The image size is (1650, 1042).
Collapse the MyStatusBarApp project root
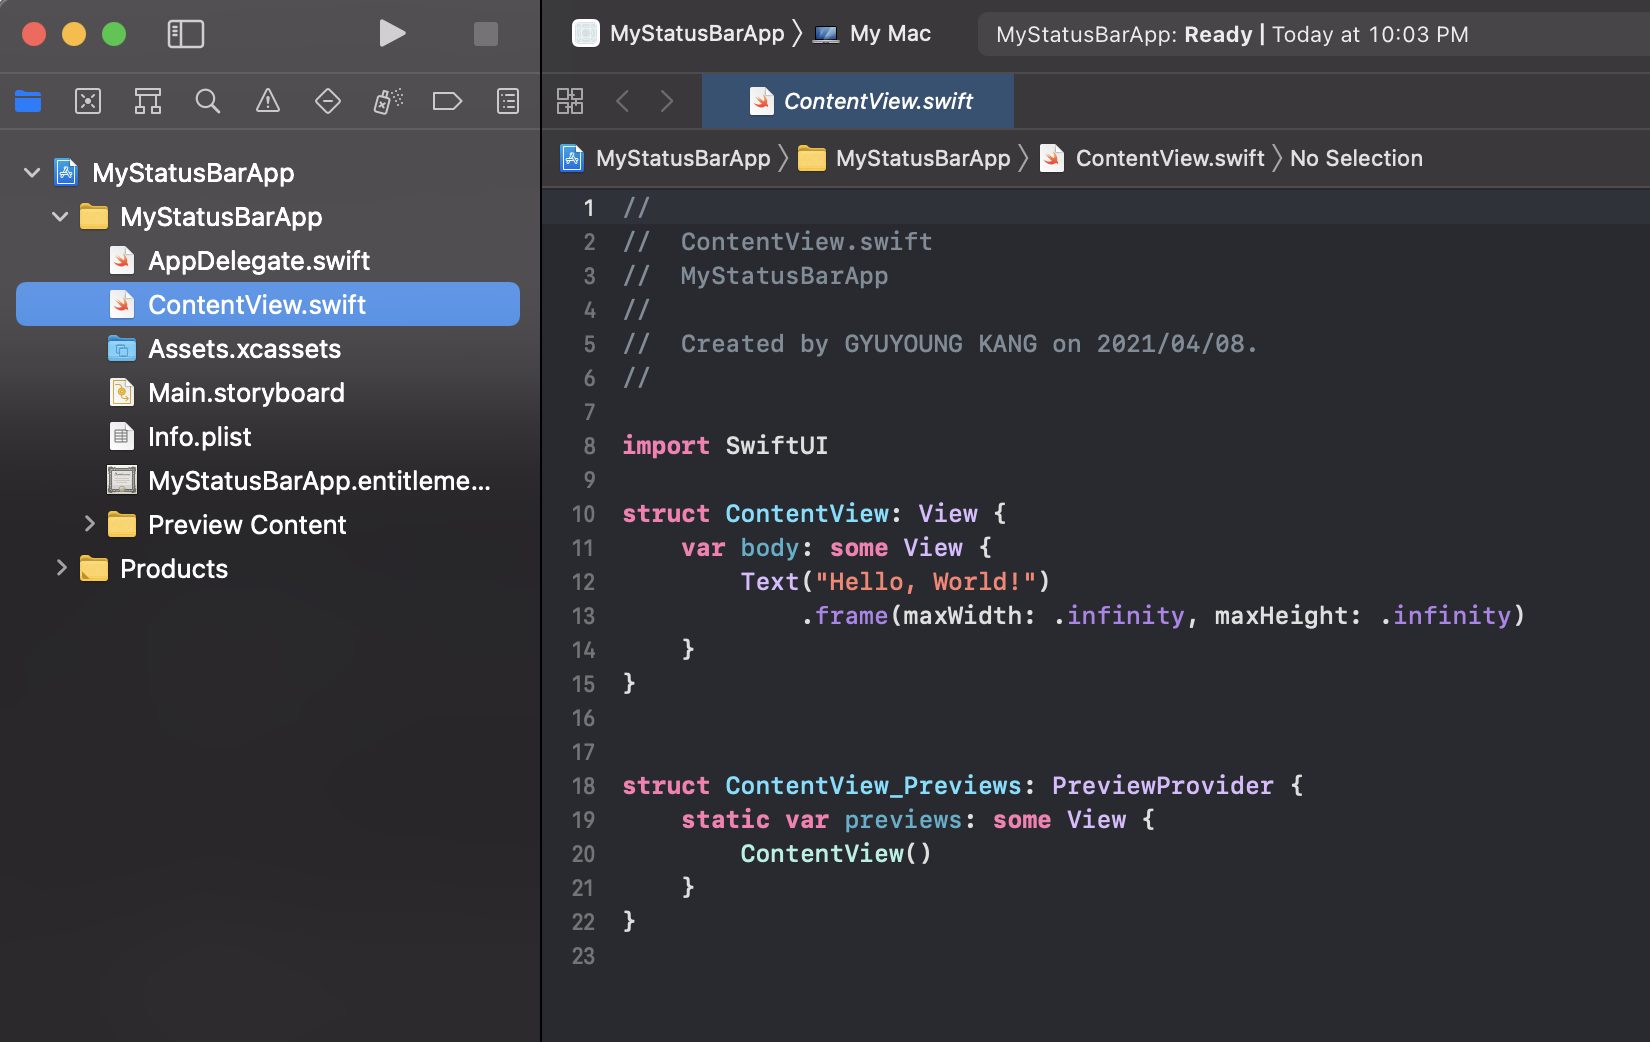[32, 173]
